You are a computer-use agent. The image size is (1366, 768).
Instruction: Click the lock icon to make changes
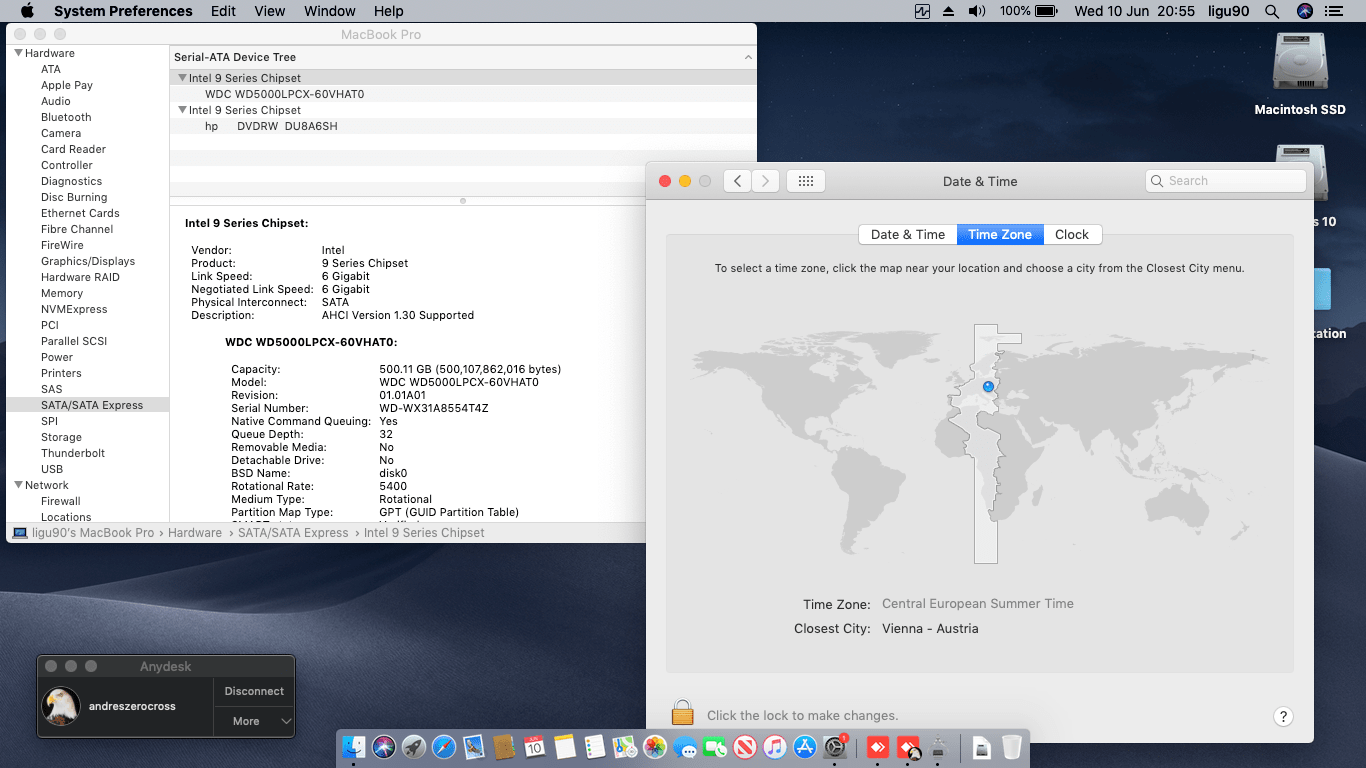tap(683, 713)
